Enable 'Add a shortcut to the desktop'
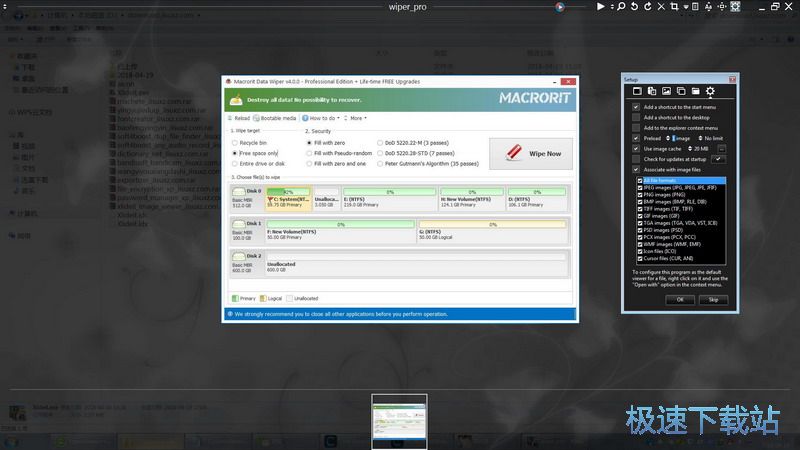 [636, 117]
